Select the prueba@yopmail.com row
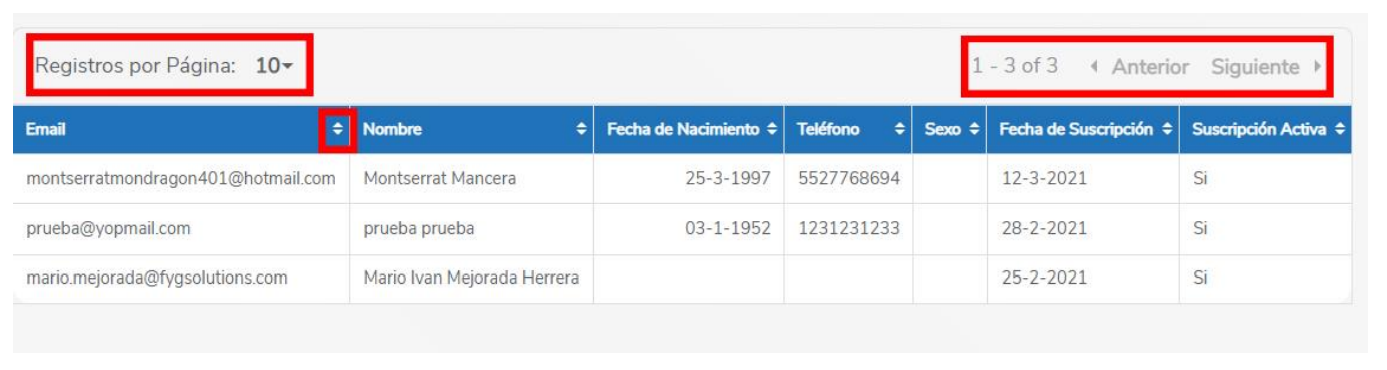Image resolution: width=1387 pixels, height=370 pixels. click(x=682, y=229)
